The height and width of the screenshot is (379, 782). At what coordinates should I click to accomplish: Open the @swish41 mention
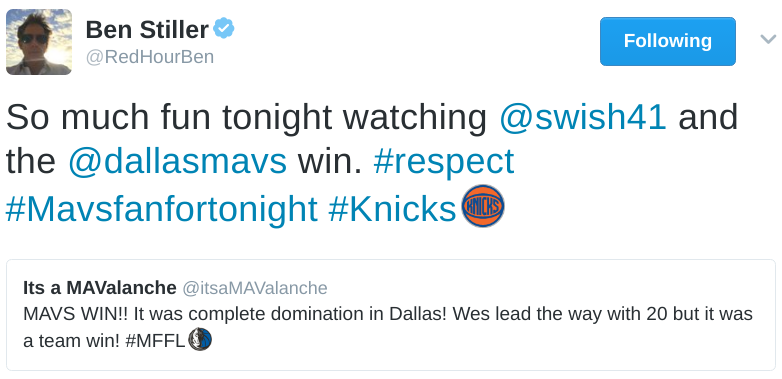click(x=583, y=117)
